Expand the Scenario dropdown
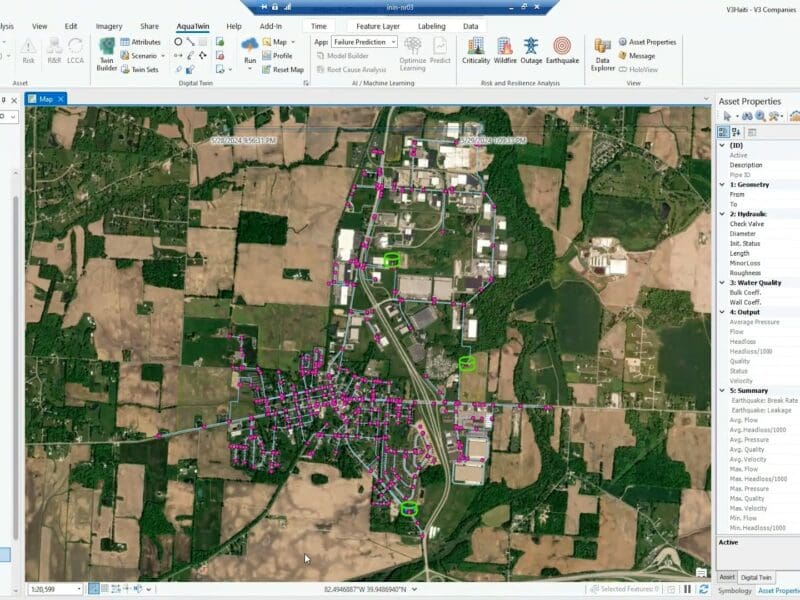 163,56
